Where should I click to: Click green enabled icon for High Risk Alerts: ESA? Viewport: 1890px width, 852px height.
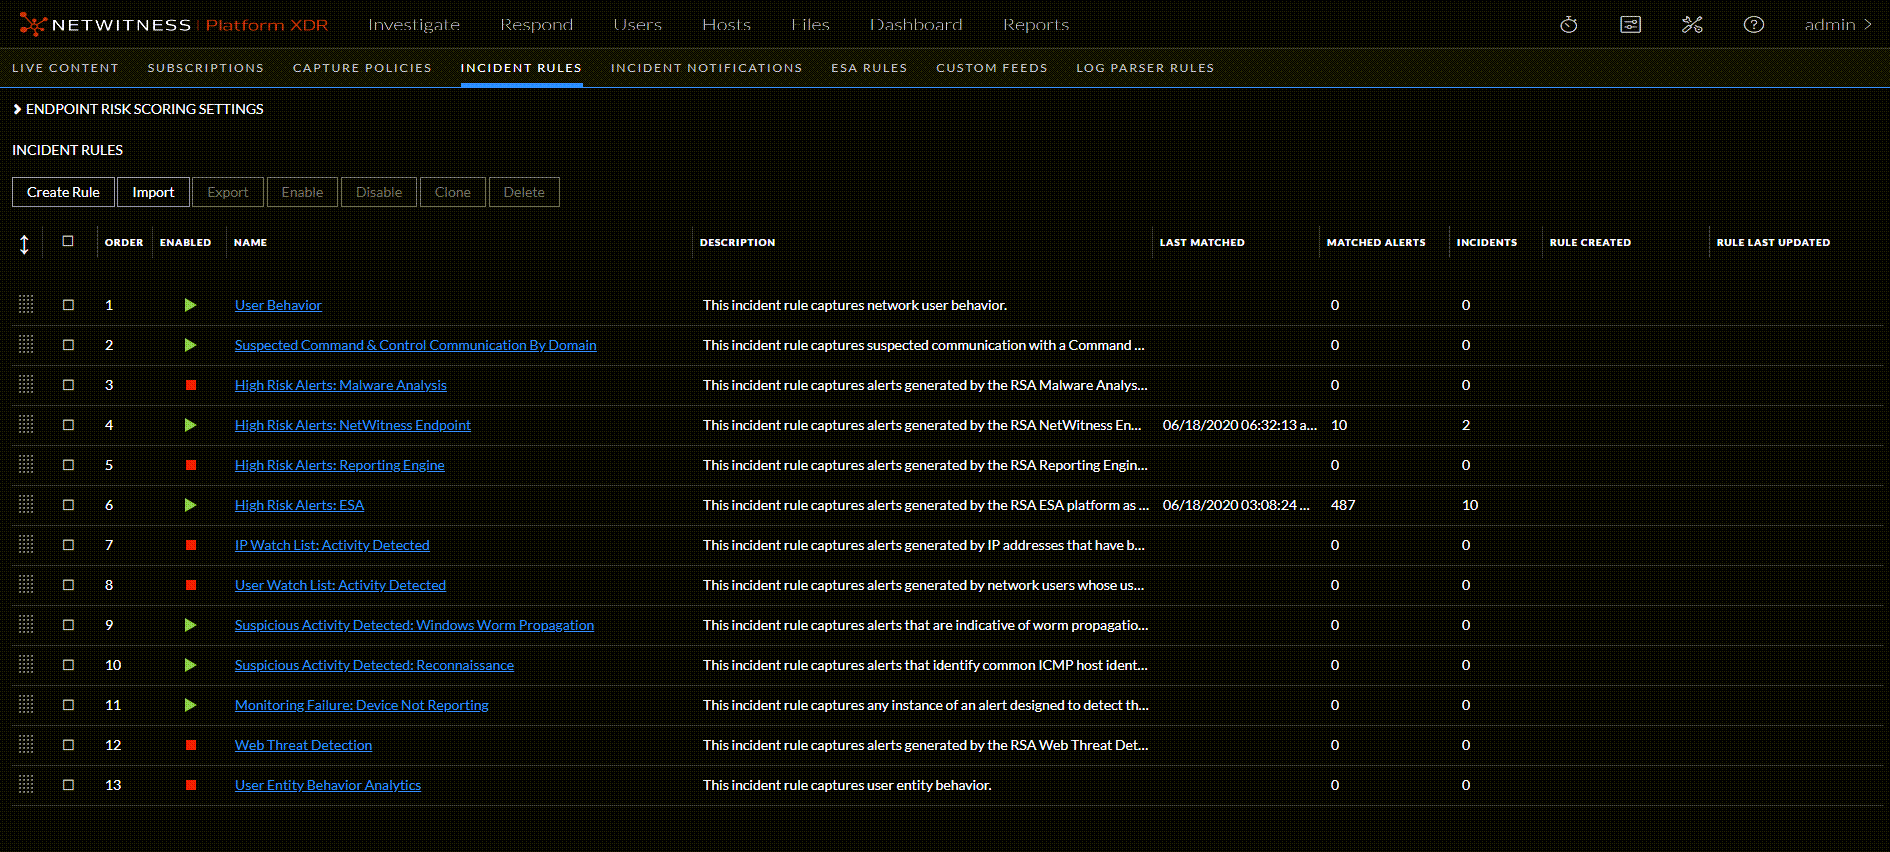[190, 505]
